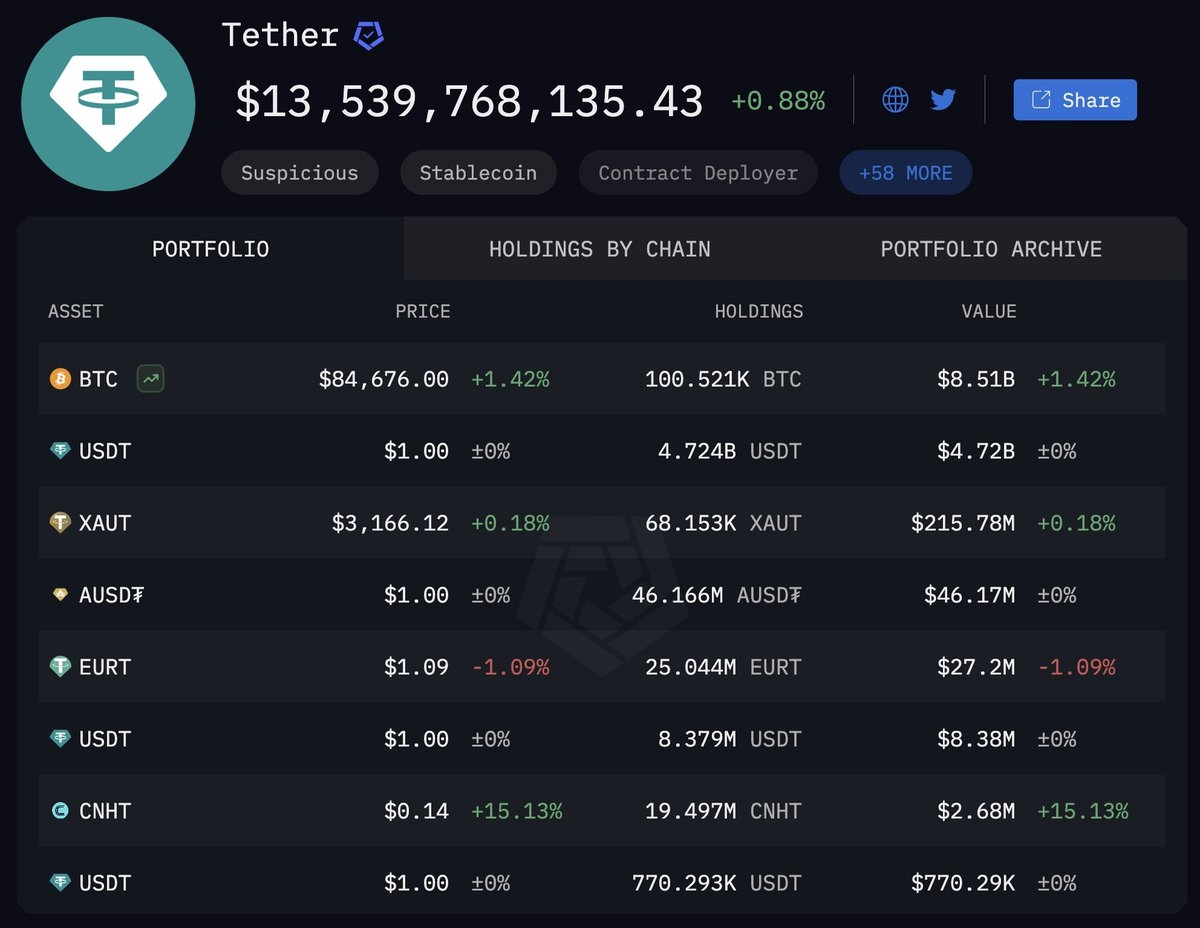Click the Suspicious tag
1200x928 pixels.
[299, 173]
